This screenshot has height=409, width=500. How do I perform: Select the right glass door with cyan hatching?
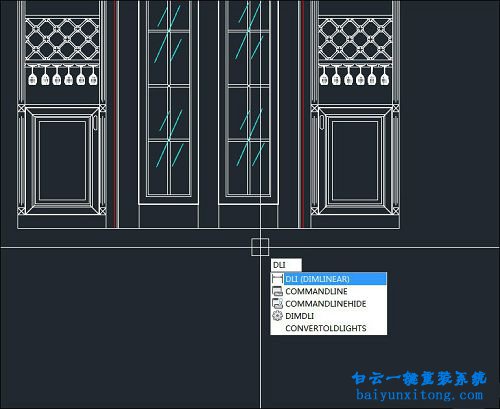pyautogui.click(x=249, y=102)
